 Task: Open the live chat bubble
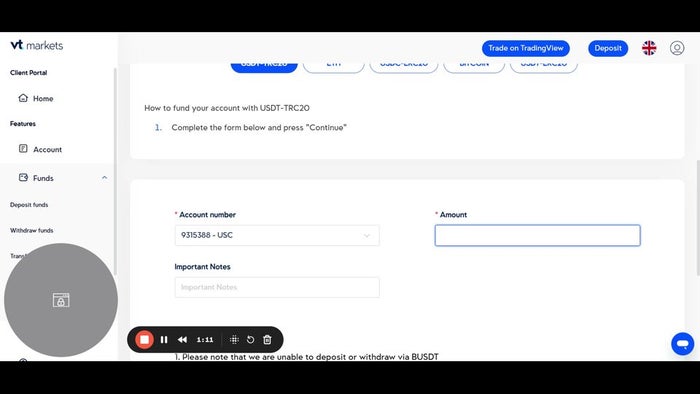(682, 344)
